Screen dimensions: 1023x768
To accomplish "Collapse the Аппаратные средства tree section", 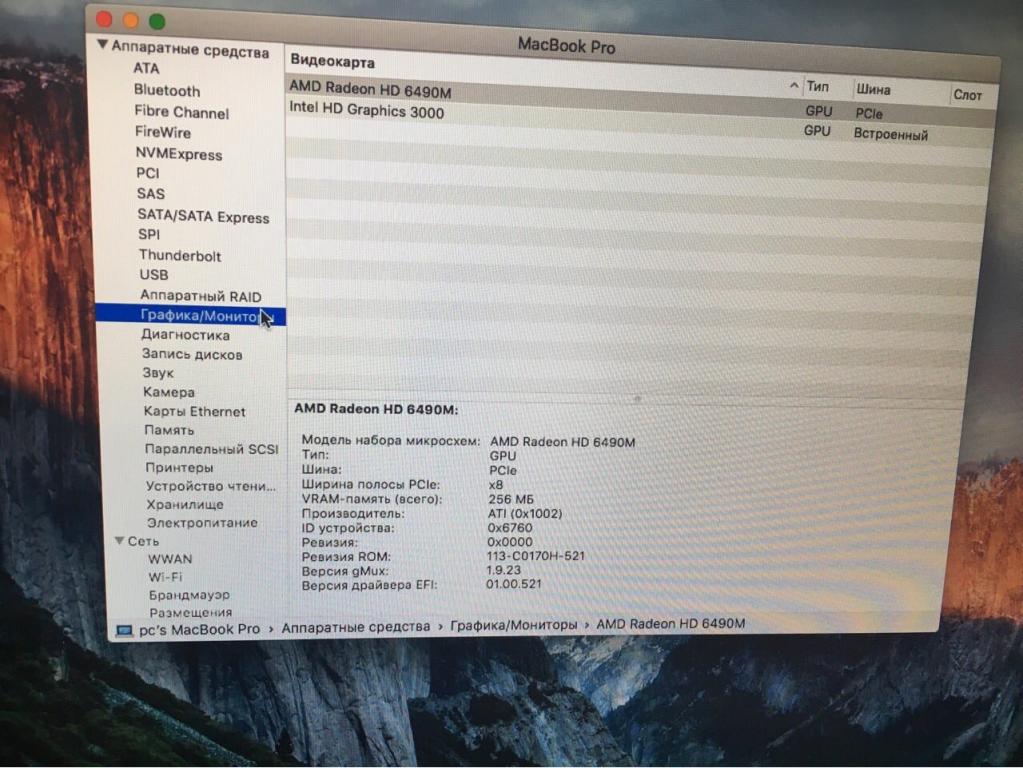I will (102, 45).
